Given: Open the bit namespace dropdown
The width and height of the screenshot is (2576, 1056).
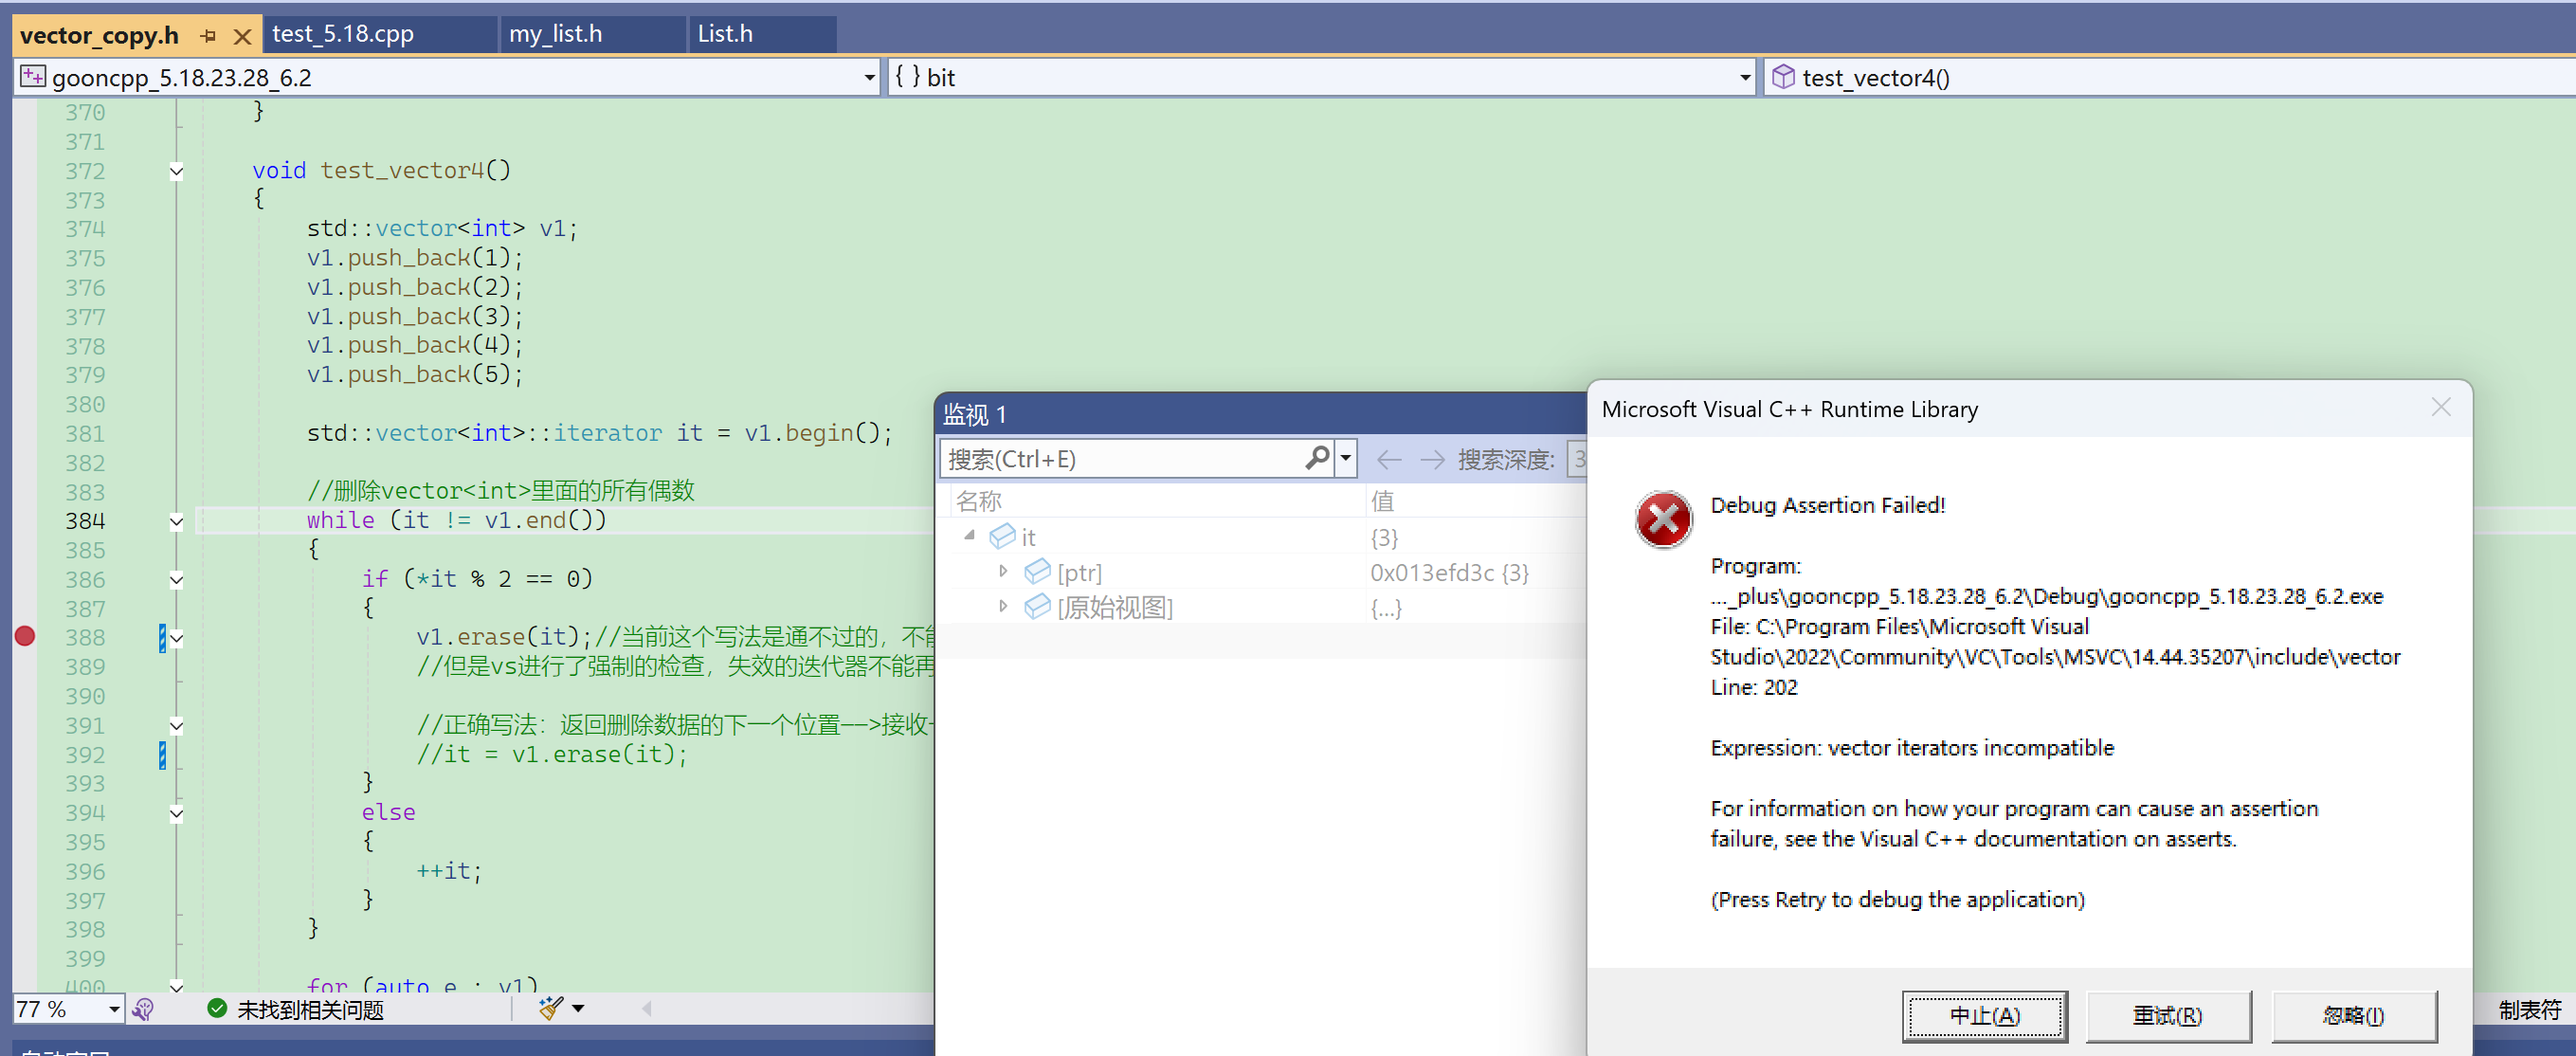Looking at the screenshot, I should (x=1744, y=77).
